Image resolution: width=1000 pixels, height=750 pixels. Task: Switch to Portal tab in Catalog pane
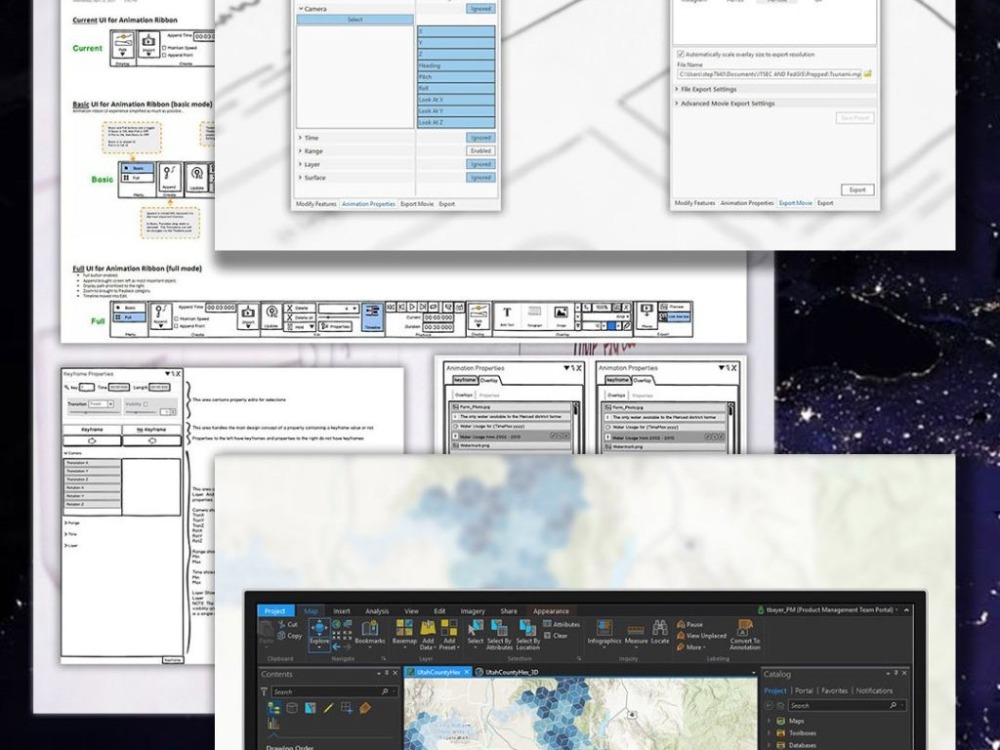click(804, 691)
